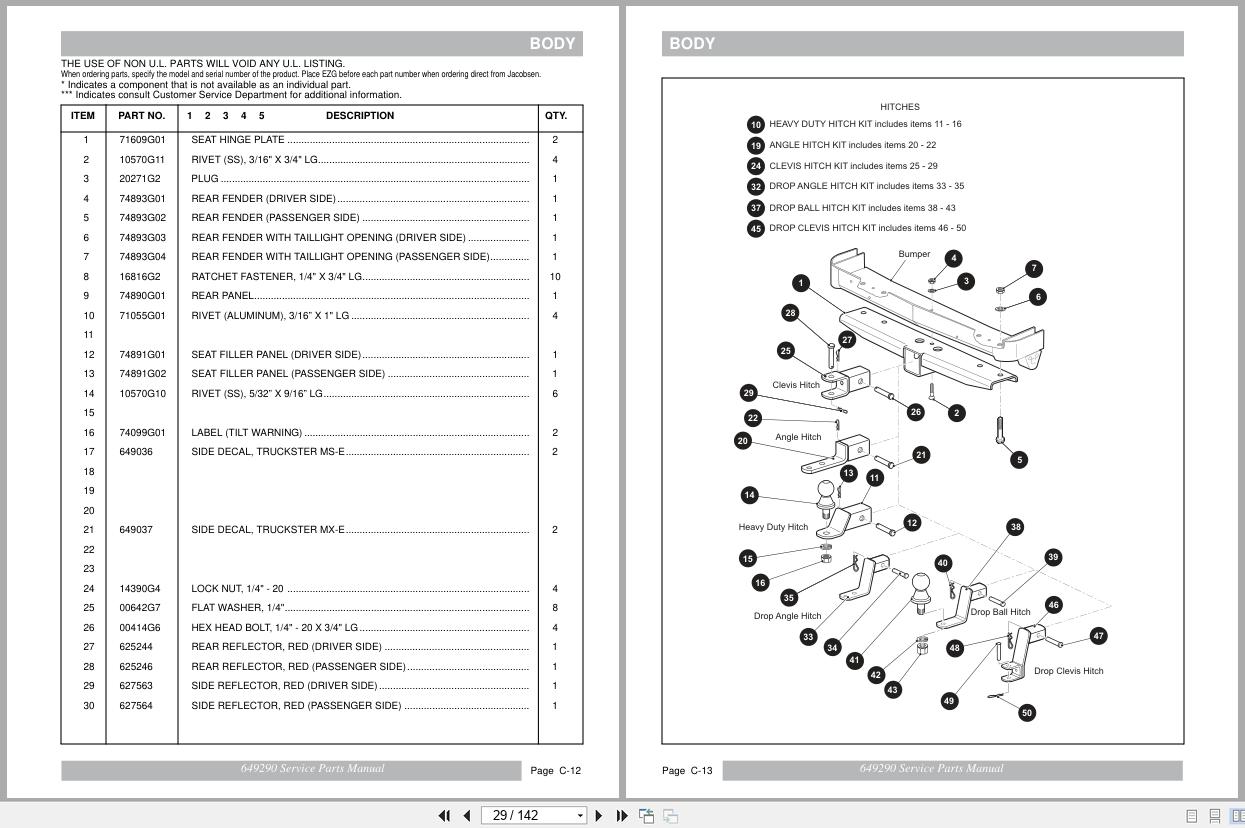Open the page number dropdown arrow
1245x828 pixels.
point(580,816)
